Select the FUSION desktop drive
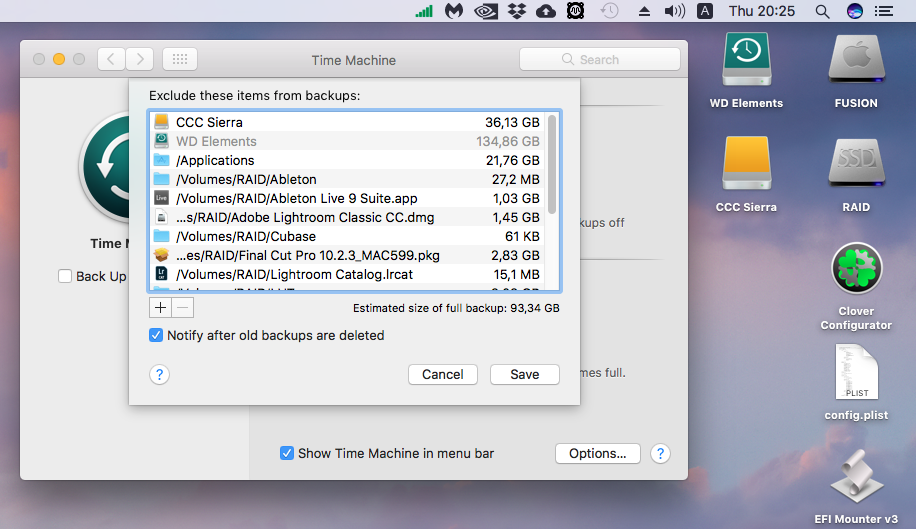 856,71
